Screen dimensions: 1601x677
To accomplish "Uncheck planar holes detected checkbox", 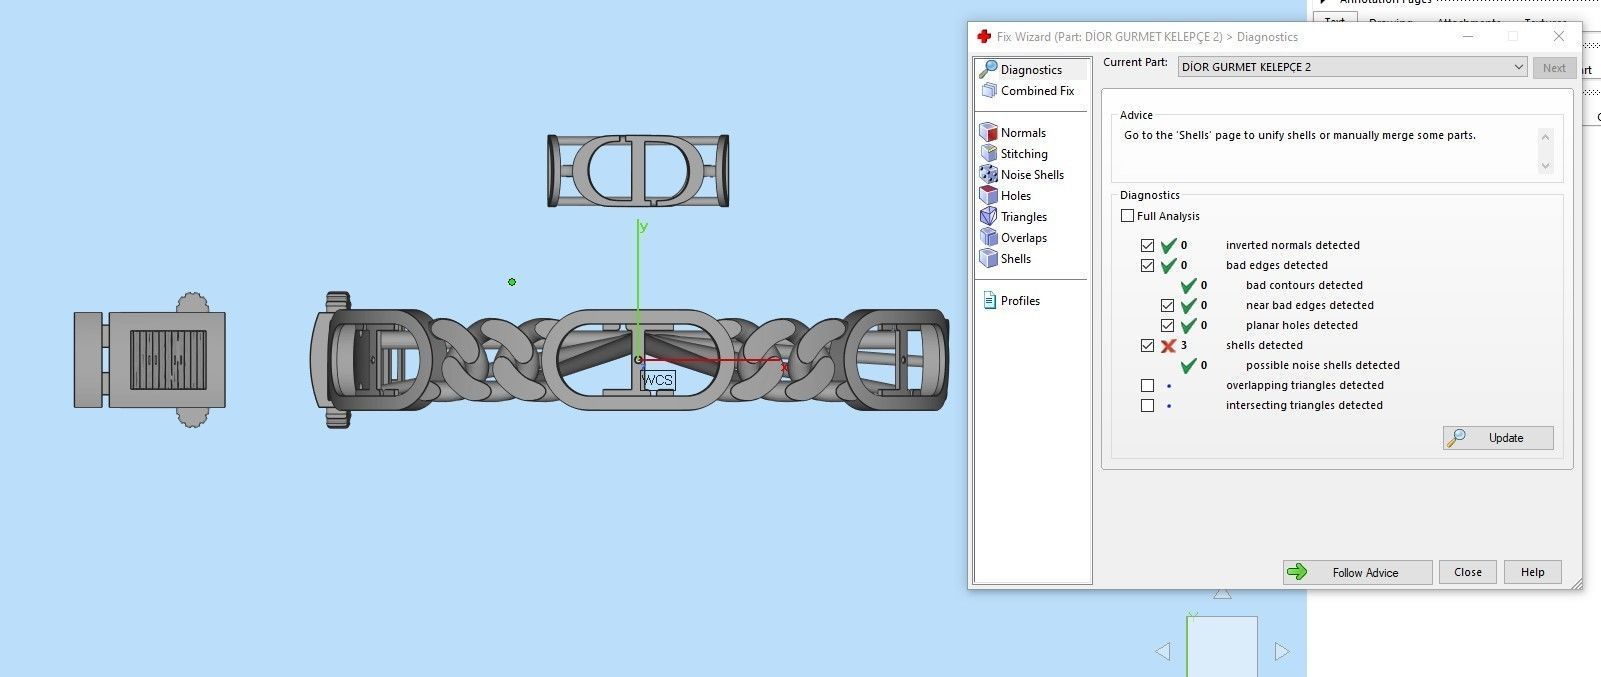I will click(x=1167, y=326).
